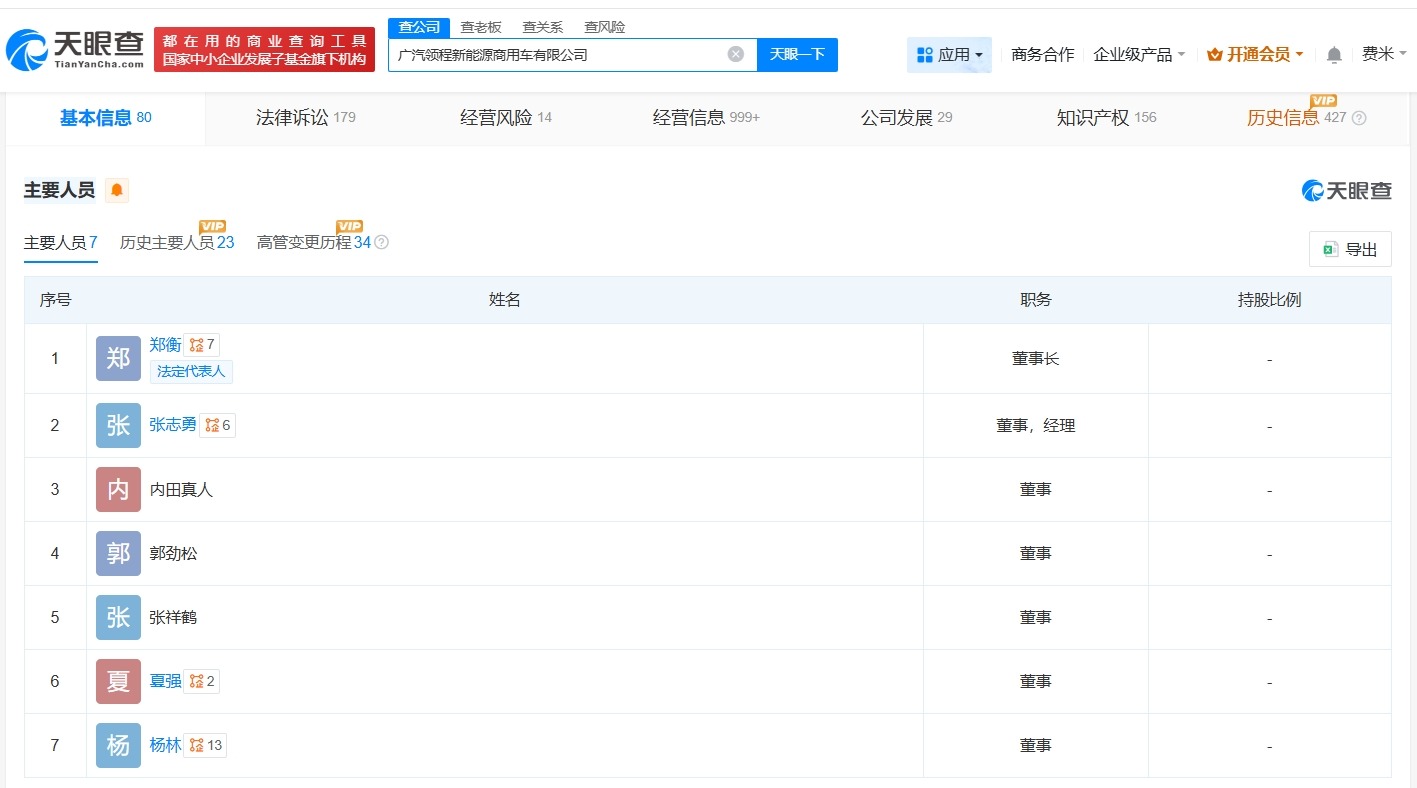1417x788 pixels.
Task: Click the 天眼一下 search button
Action: 797,54
